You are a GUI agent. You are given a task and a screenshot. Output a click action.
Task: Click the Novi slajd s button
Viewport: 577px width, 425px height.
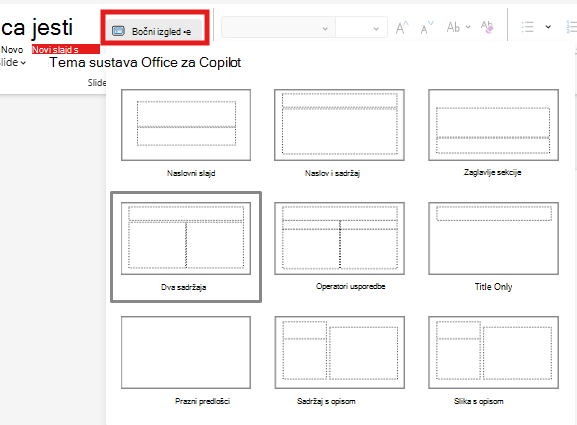click(66, 49)
